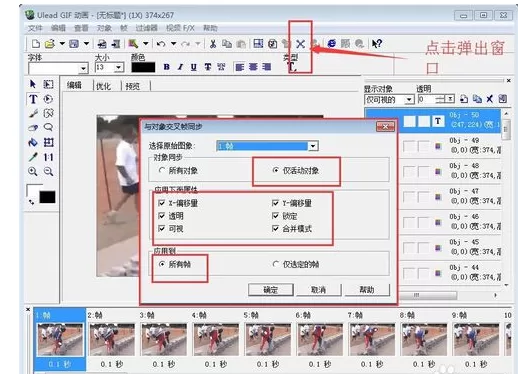Open the 大小 font size dropdown

(x=119, y=68)
